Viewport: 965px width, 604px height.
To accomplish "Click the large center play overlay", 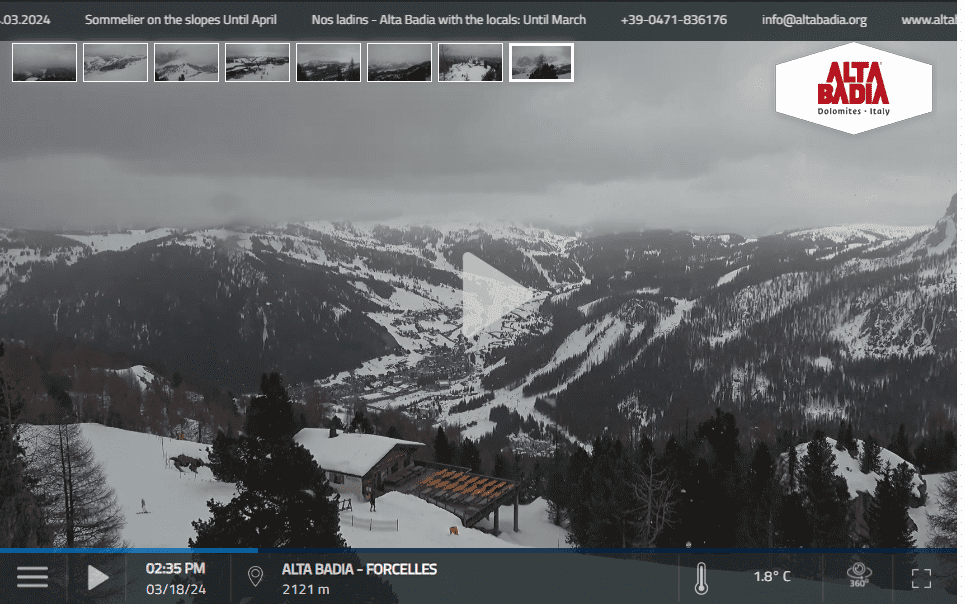I will pyautogui.click(x=497, y=295).
